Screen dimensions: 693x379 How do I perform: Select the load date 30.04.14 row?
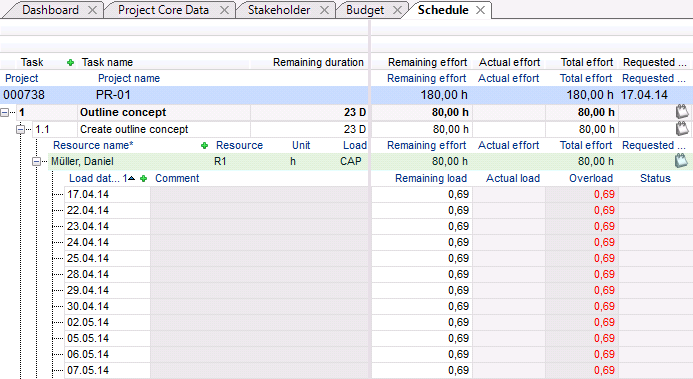click(x=88, y=306)
